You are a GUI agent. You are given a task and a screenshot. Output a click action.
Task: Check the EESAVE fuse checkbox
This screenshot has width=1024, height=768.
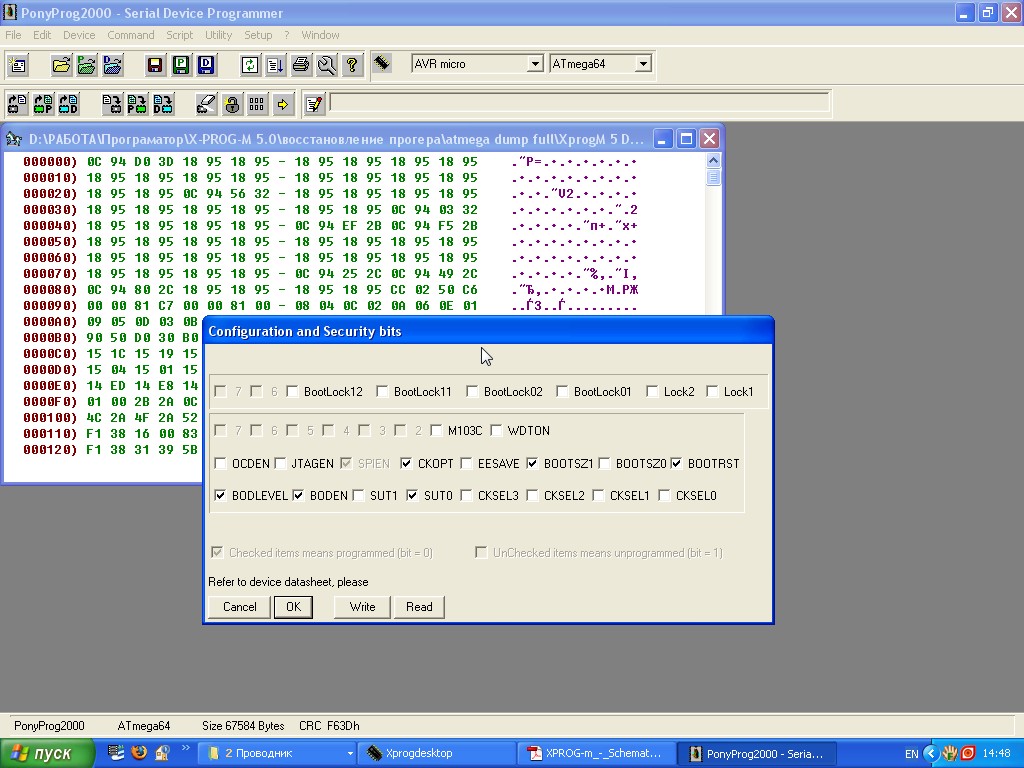[466, 463]
